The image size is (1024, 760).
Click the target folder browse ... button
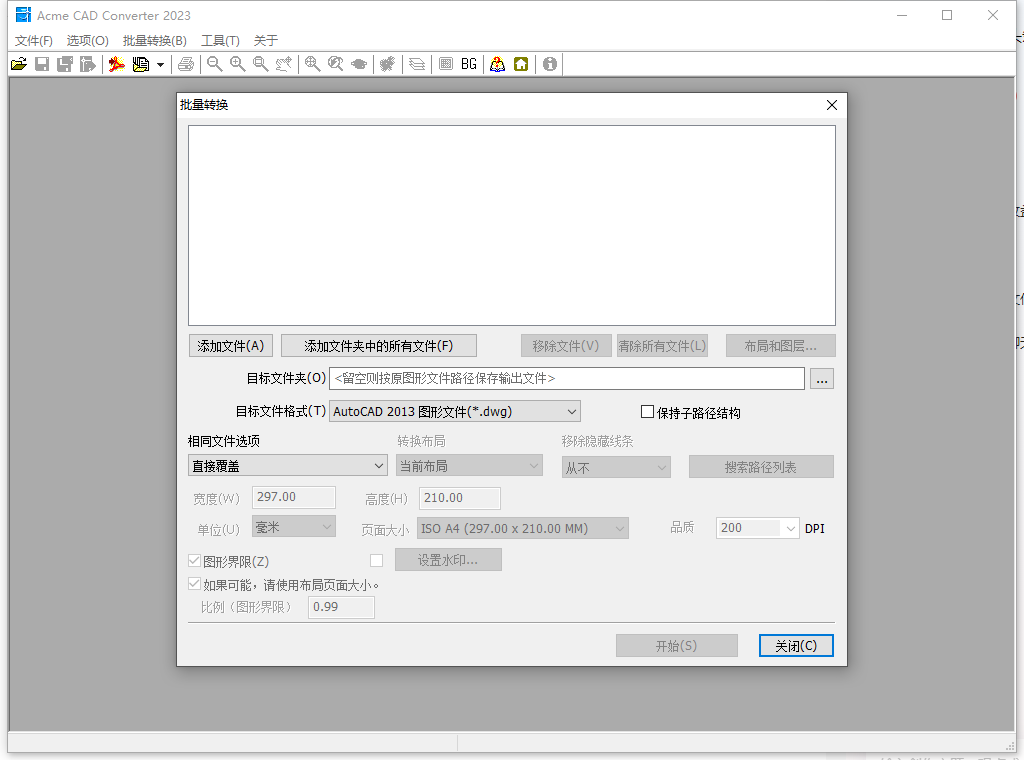coord(822,379)
